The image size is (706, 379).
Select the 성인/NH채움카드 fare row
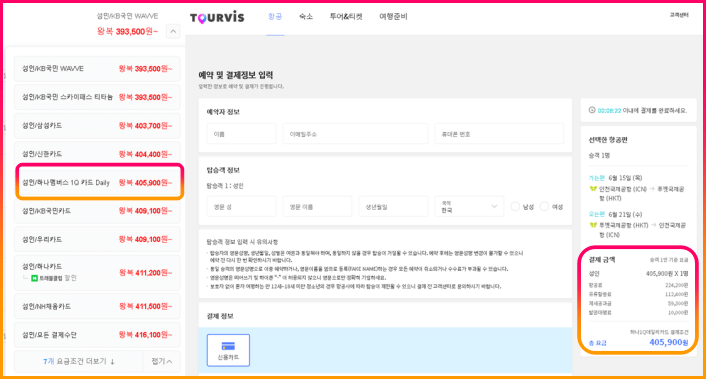pos(97,306)
